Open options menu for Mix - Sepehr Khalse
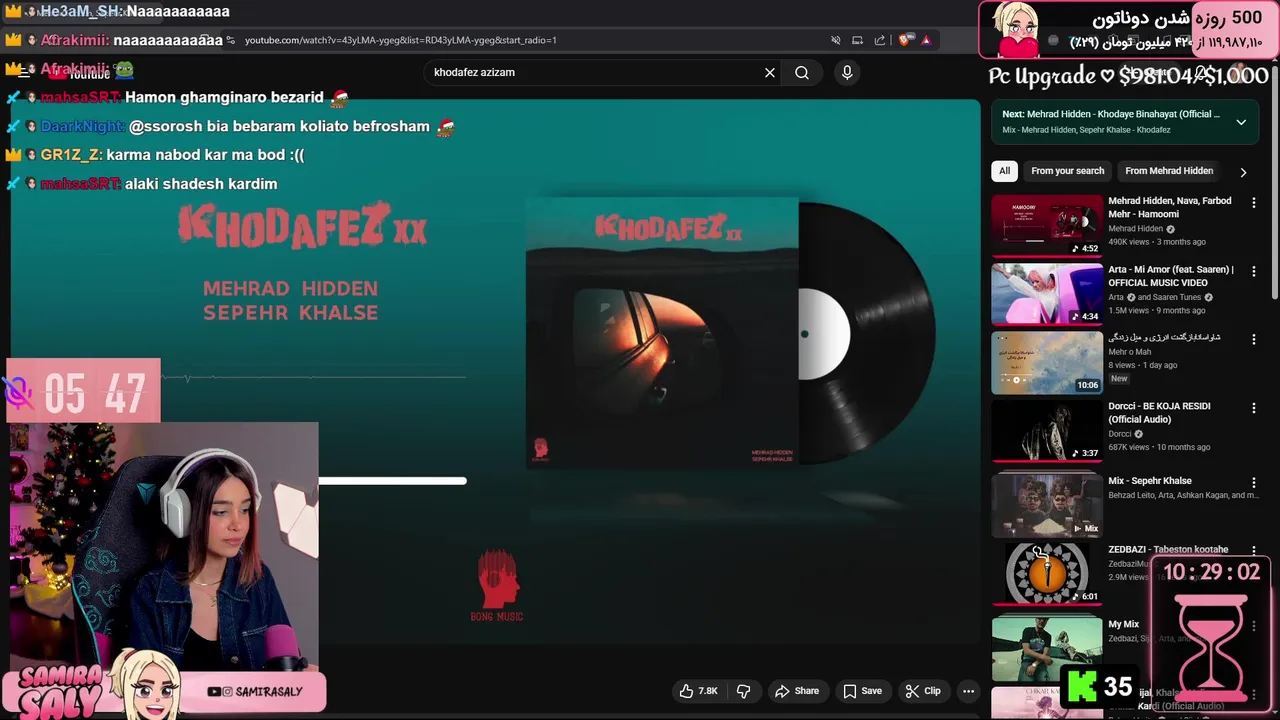1280x720 pixels. pos(1254,481)
